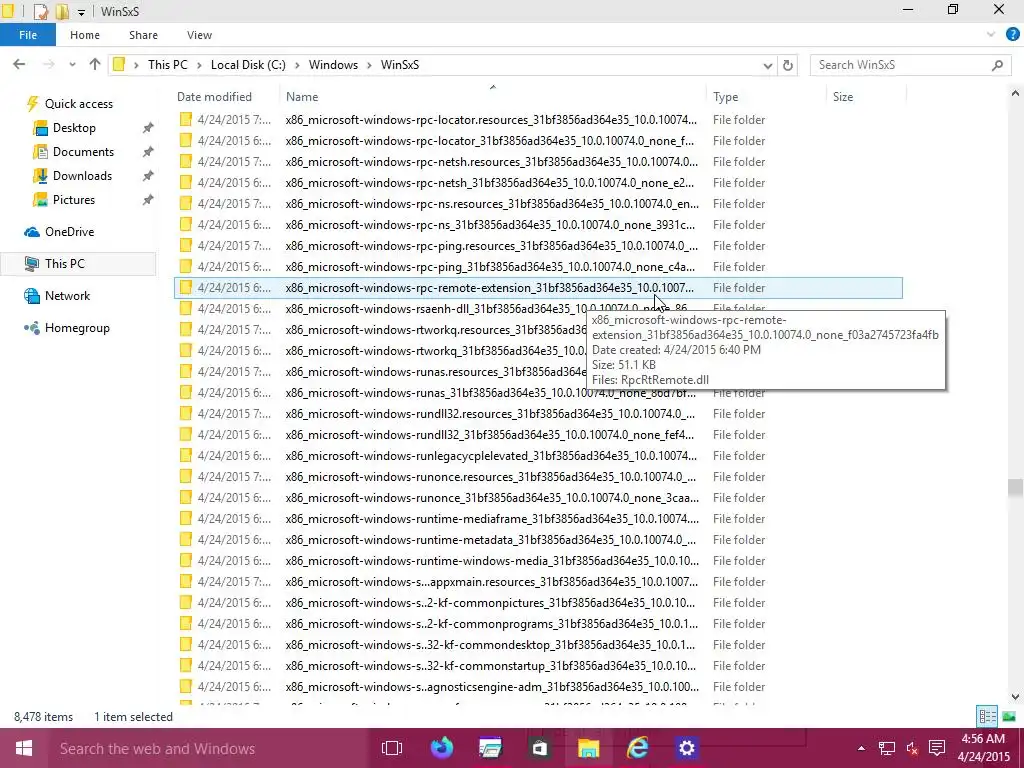The height and width of the screenshot is (768, 1024).
Task: Sort by the Size column header
Action: pyautogui.click(x=866, y=97)
